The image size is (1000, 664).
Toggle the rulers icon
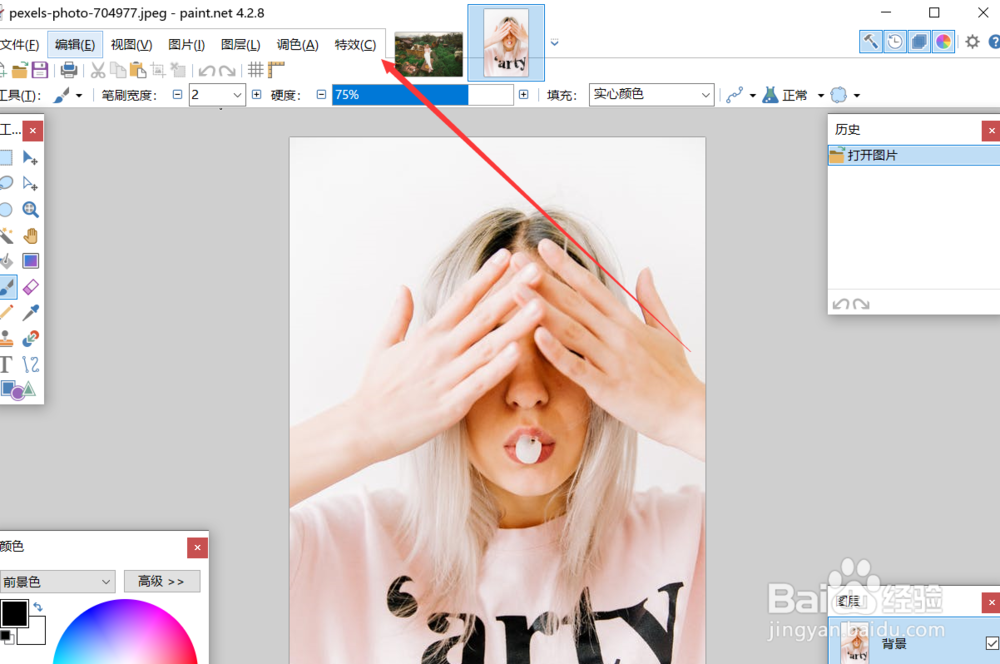[x=276, y=70]
